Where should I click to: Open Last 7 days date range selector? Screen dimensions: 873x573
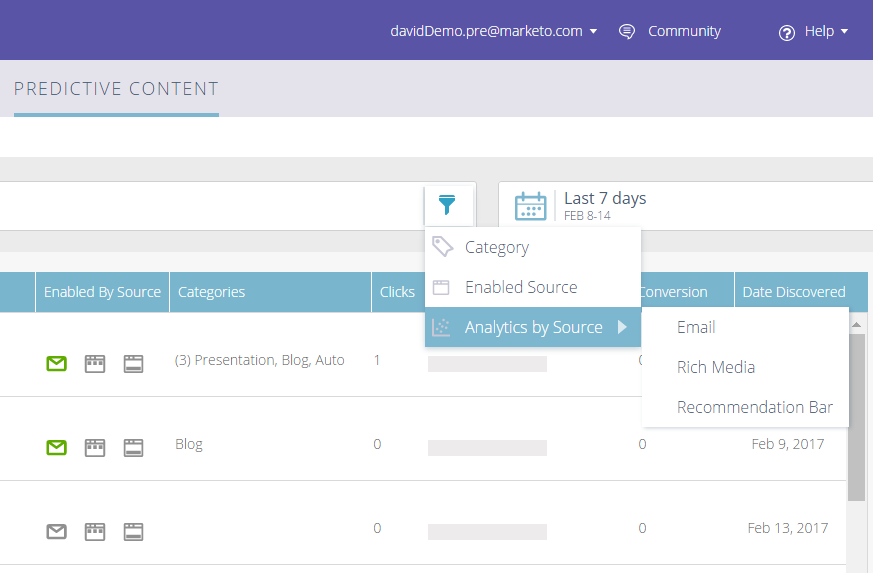605,205
